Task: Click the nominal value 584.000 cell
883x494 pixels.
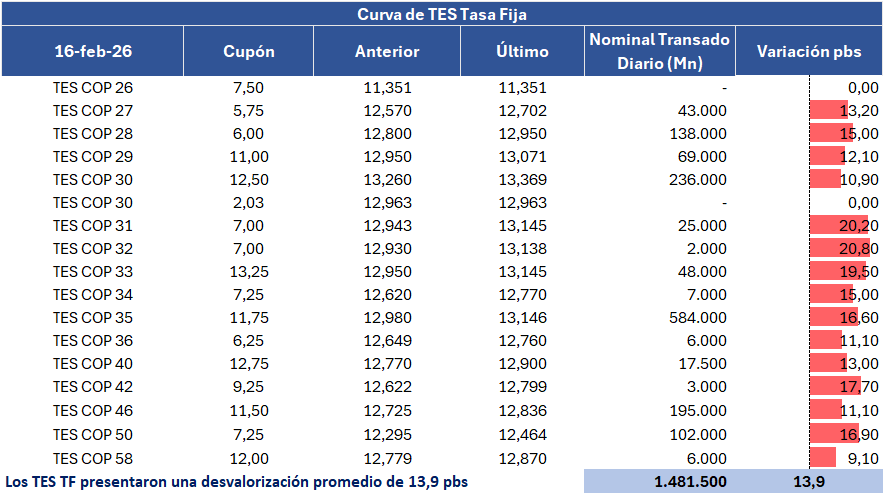Action: [x=700, y=319]
